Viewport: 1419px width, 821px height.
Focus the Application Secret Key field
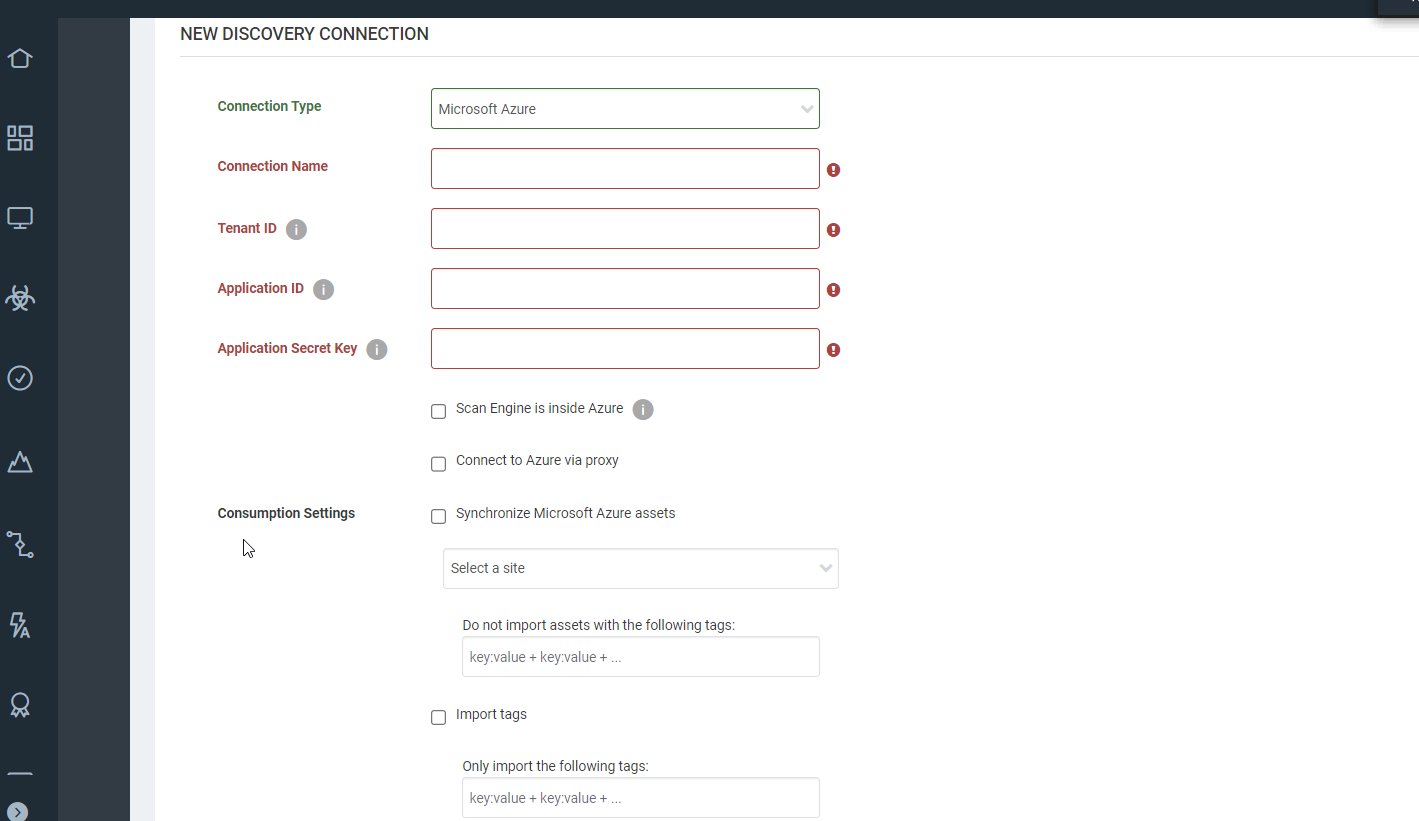(x=625, y=349)
